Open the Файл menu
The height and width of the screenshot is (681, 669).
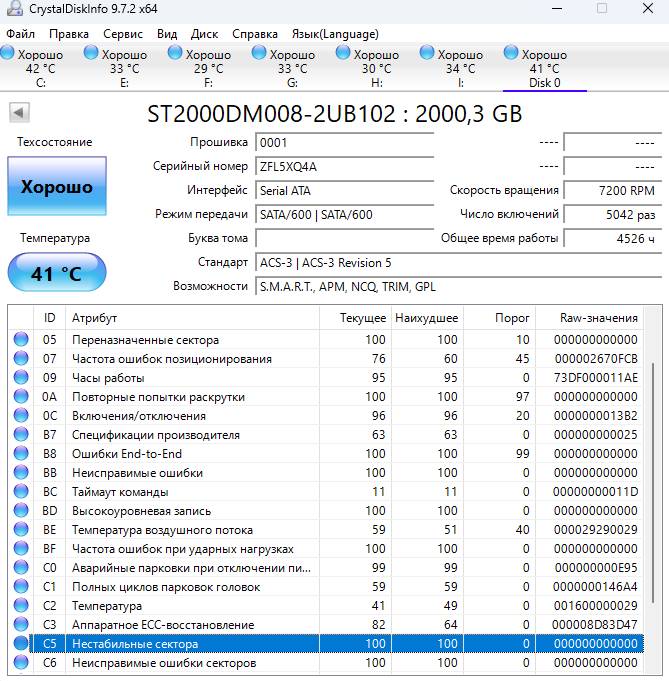click(20, 33)
